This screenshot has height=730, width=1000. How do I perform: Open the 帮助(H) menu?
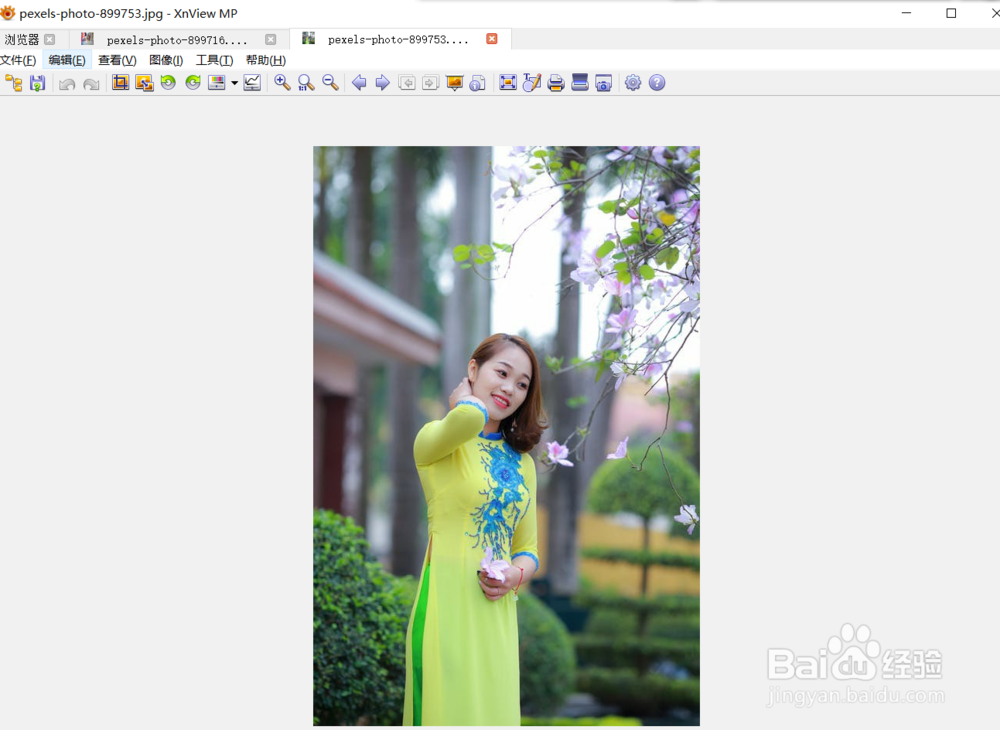(x=266, y=60)
